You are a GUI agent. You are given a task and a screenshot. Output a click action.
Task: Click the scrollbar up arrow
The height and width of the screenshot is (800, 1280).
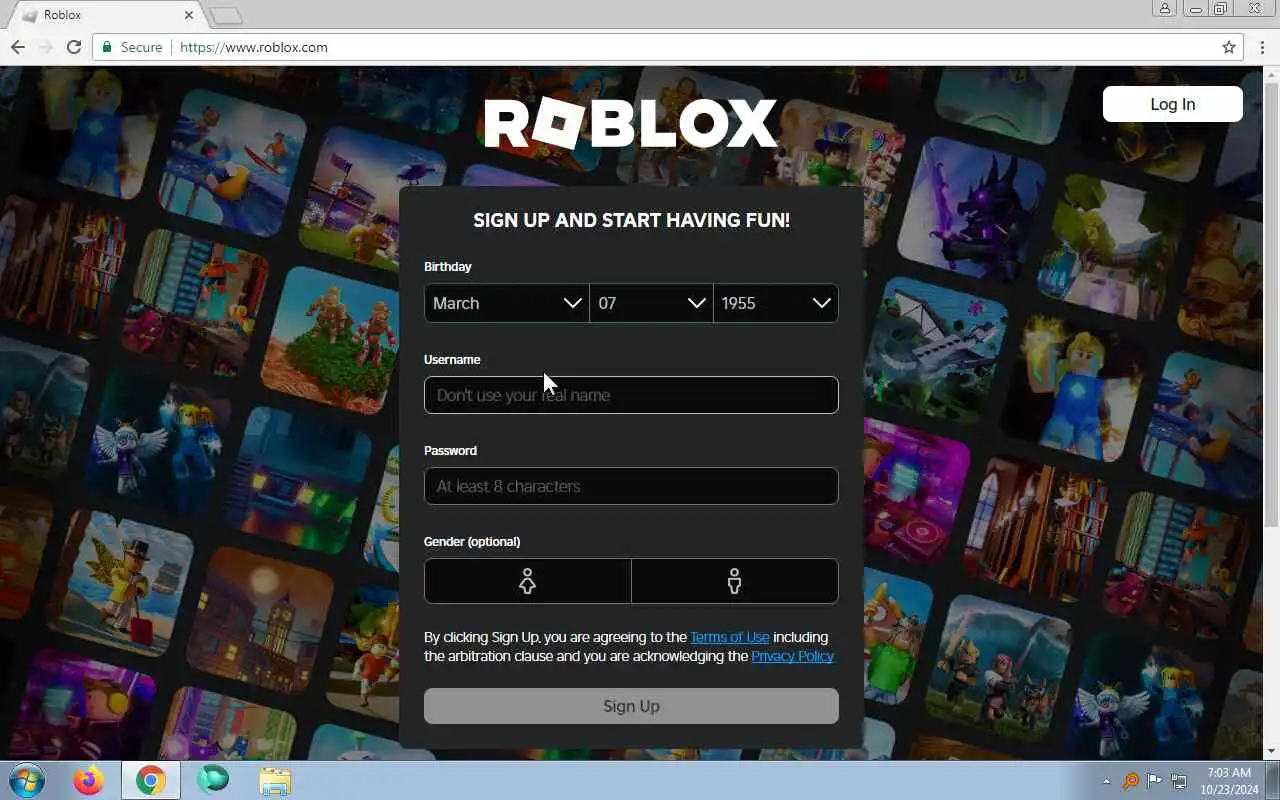pyautogui.click(x=1272, y=75)
